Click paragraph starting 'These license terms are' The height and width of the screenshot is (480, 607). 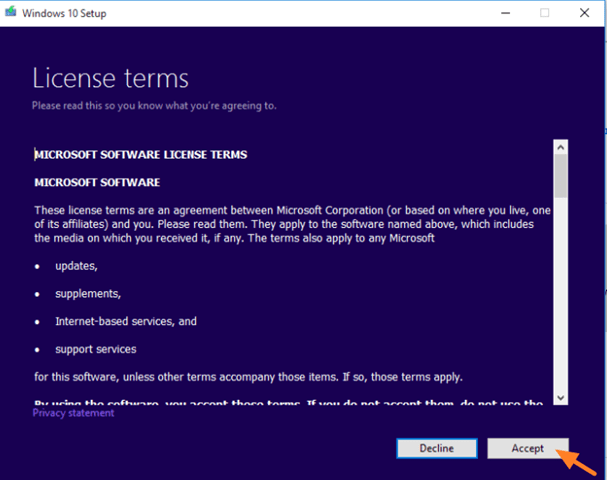(x=292, y=224)
